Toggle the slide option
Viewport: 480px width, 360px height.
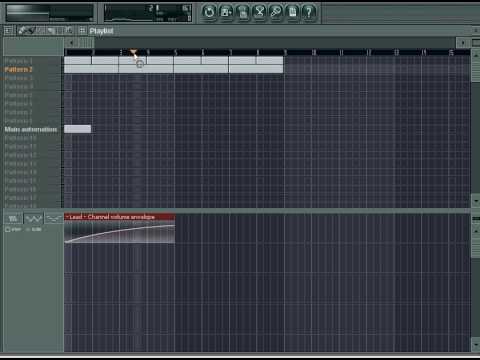(x=34, y=229)
